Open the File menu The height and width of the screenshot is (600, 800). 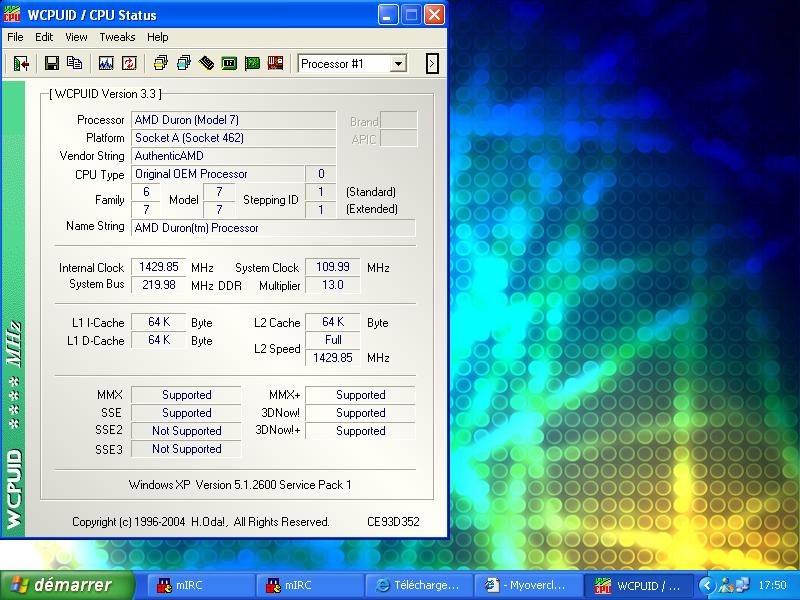(x=15, y=37)
